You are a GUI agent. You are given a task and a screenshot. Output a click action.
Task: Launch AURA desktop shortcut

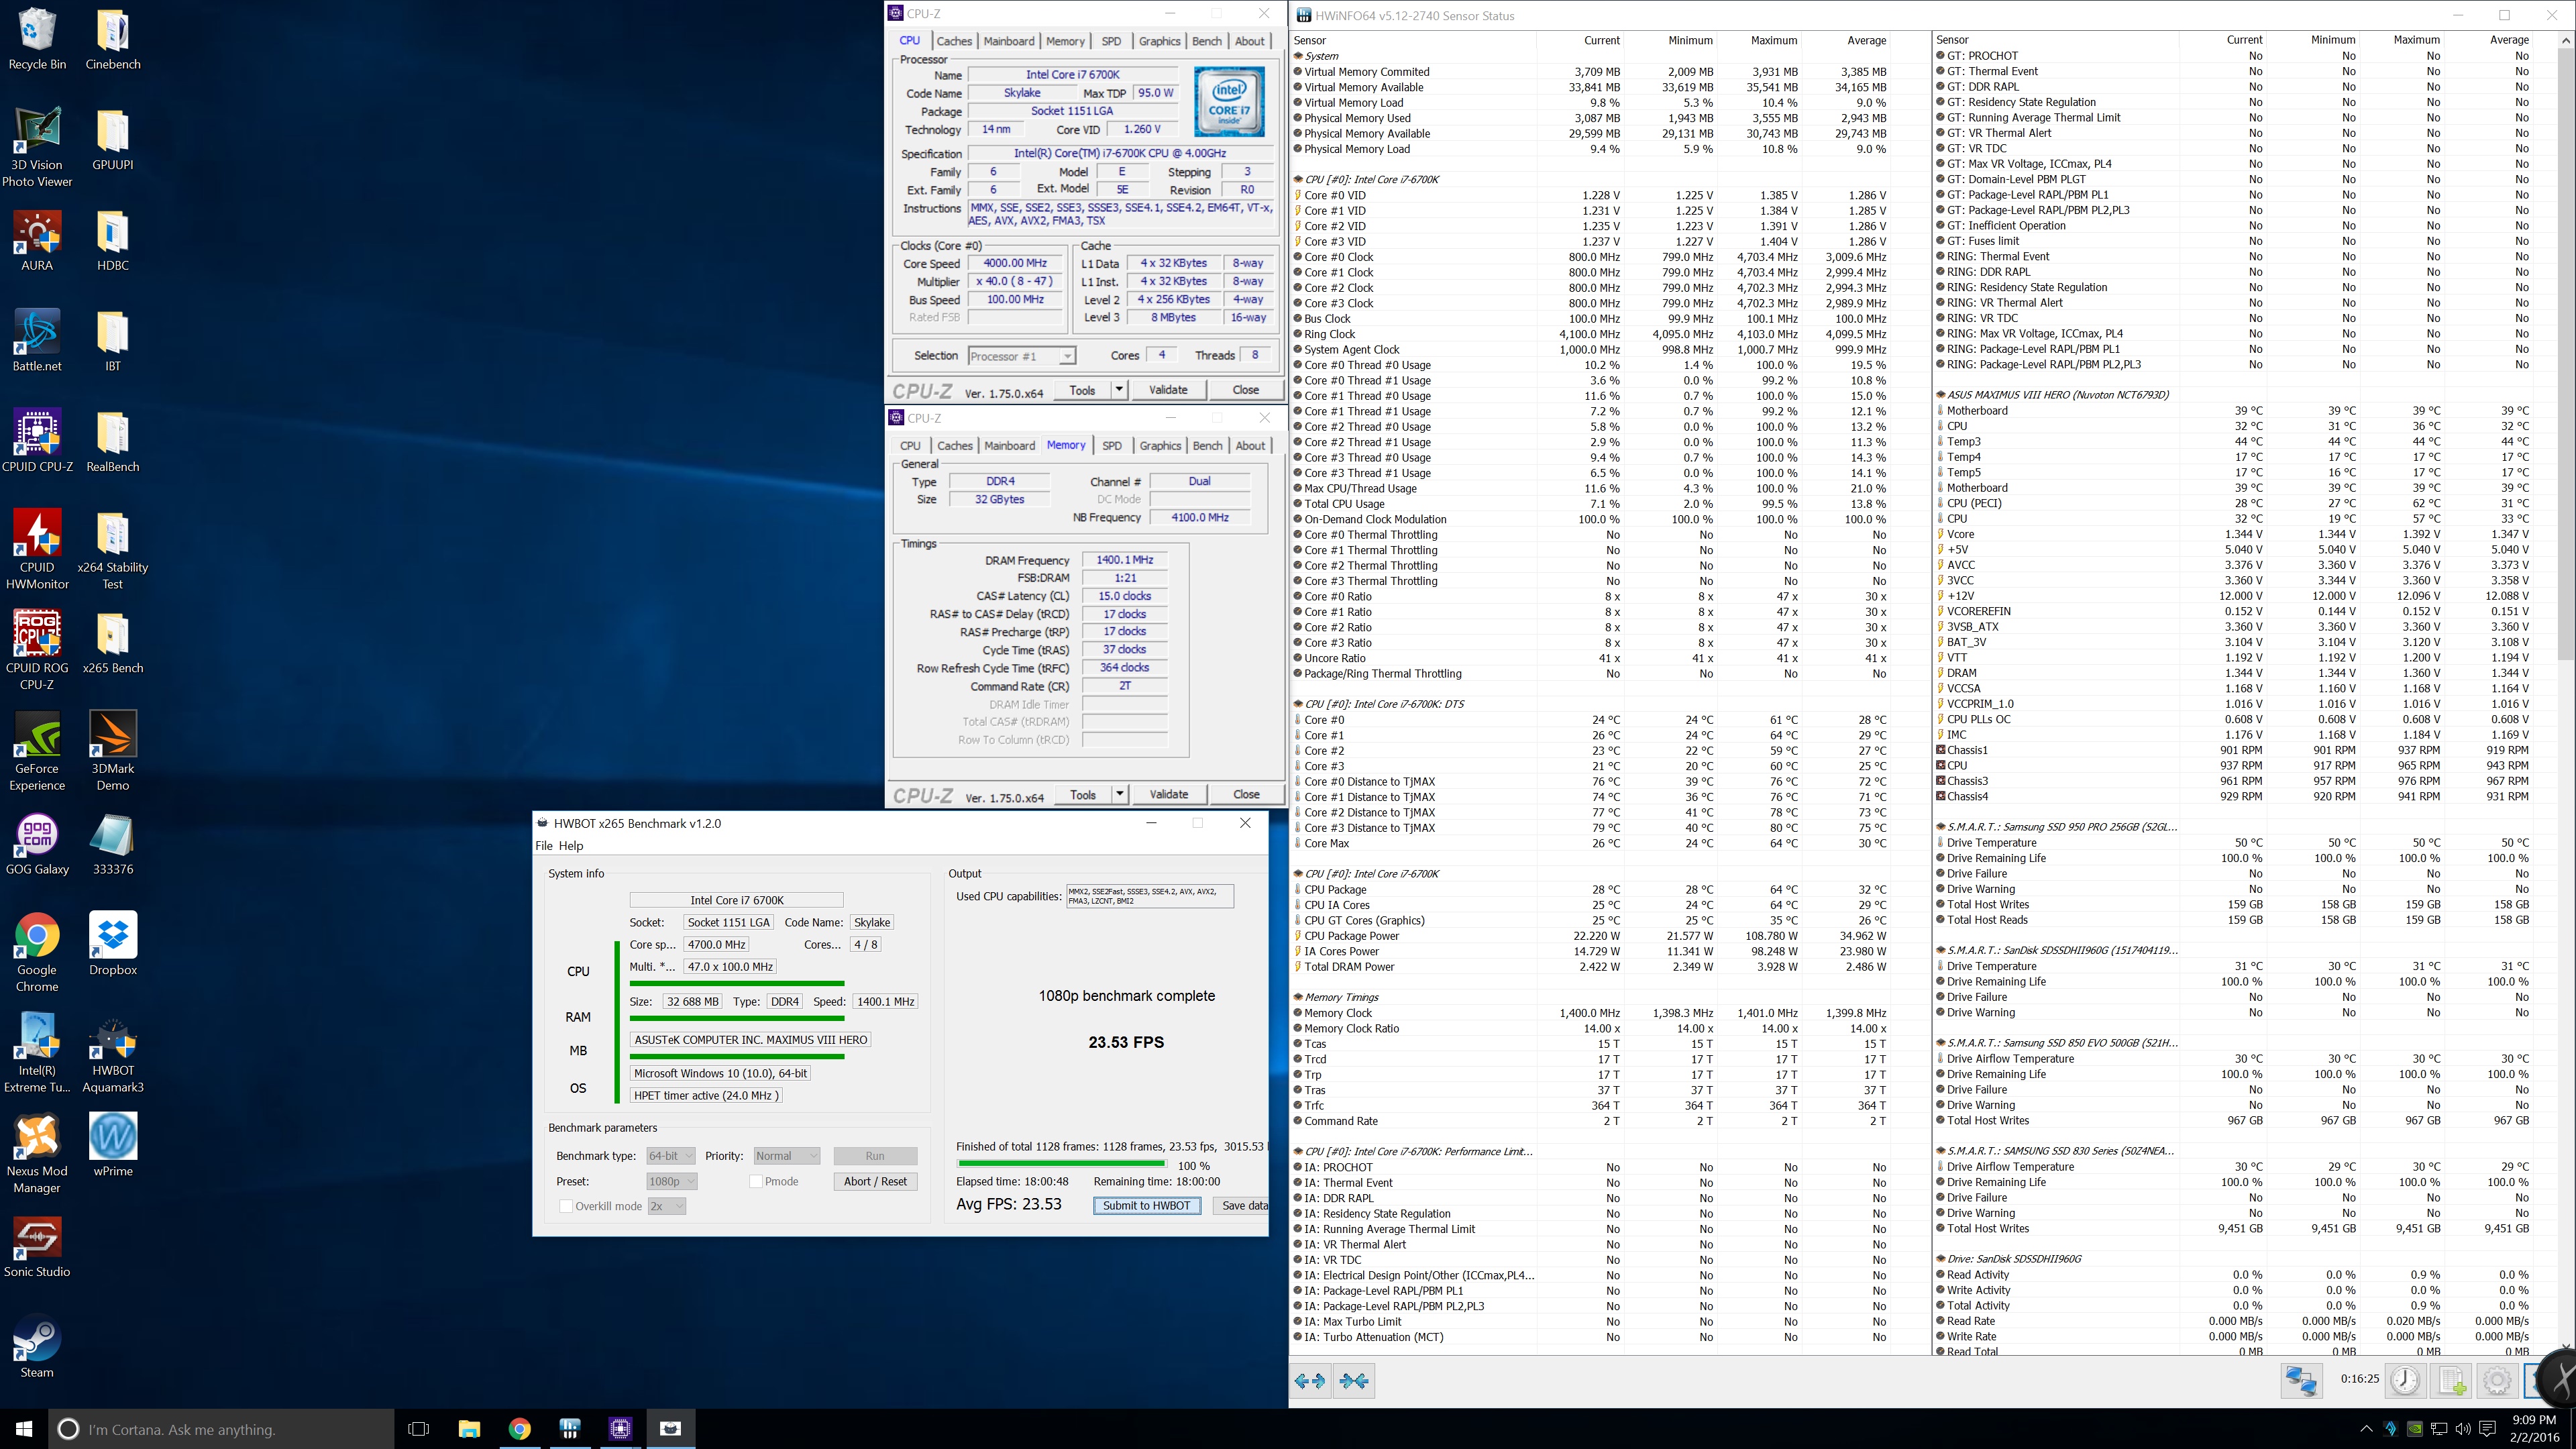(x=37, y=241)
